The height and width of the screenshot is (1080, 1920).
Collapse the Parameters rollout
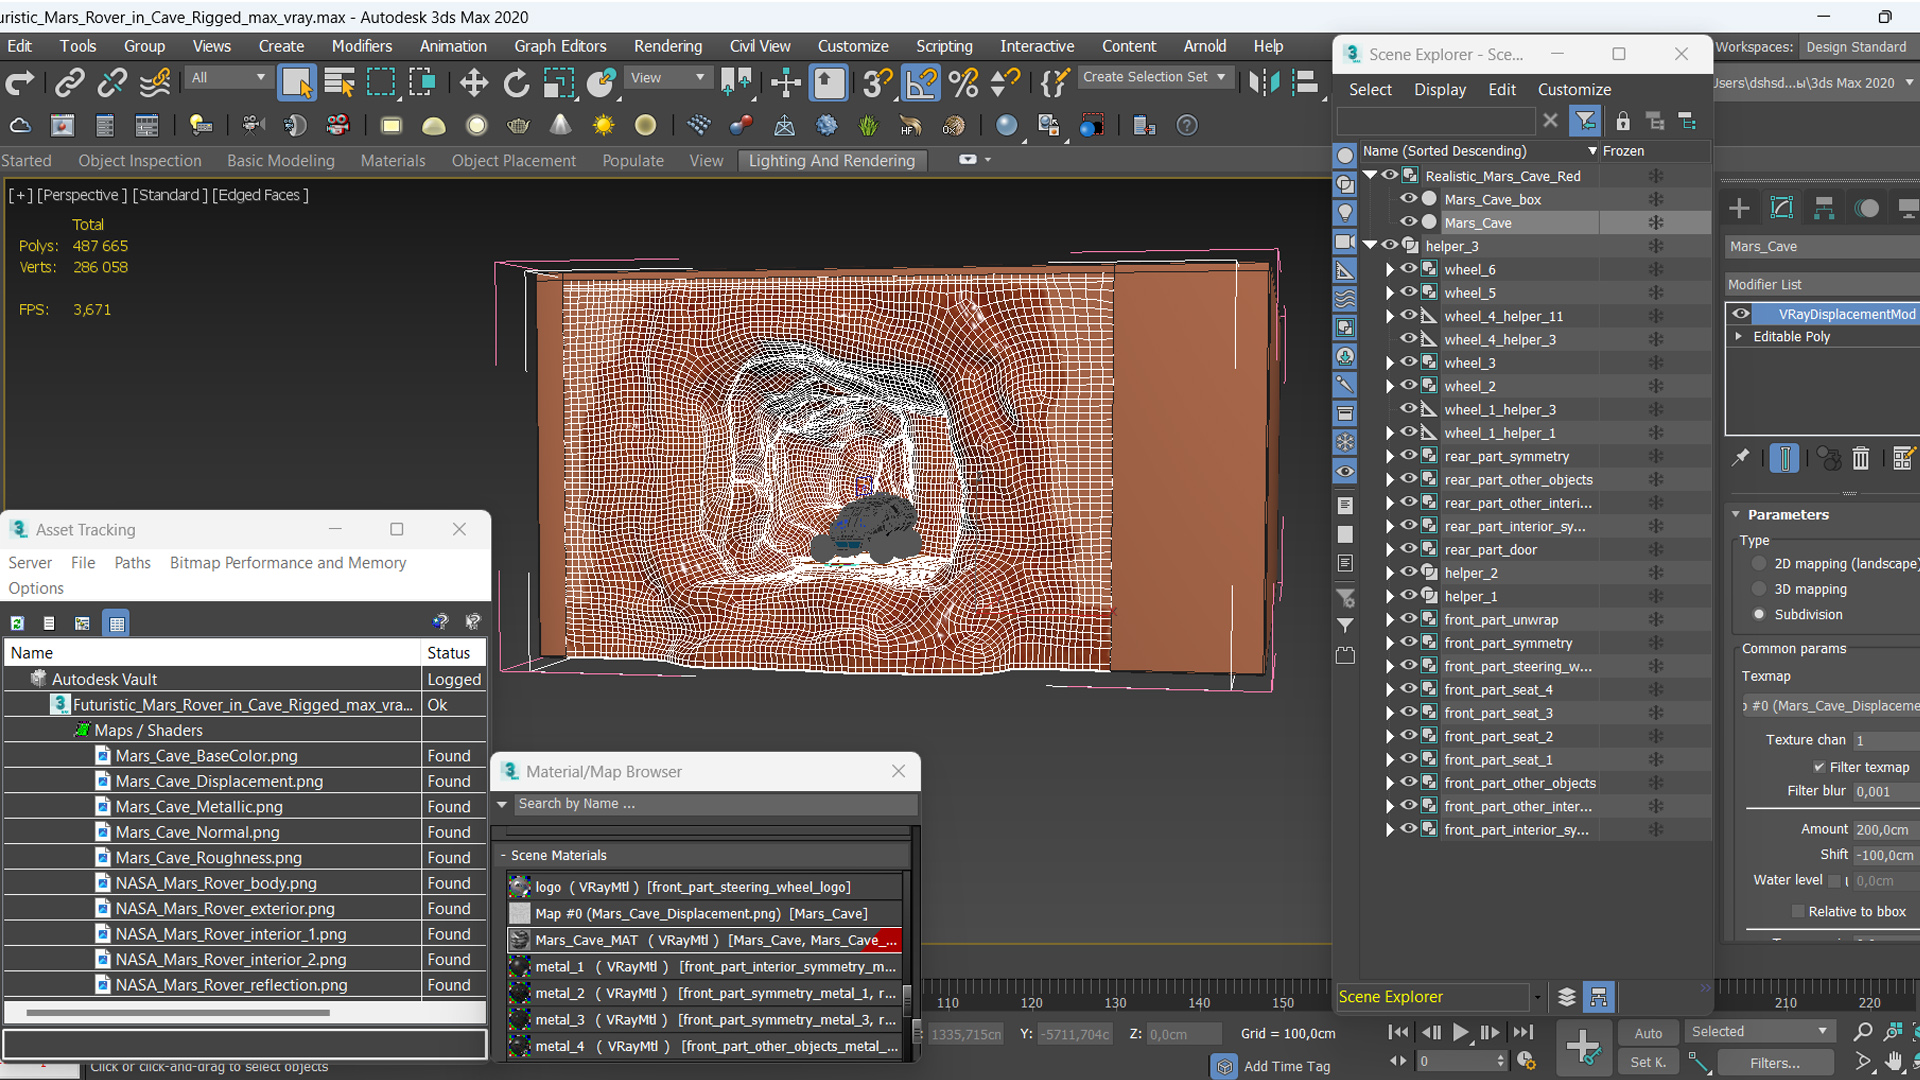click(1736, 514)
